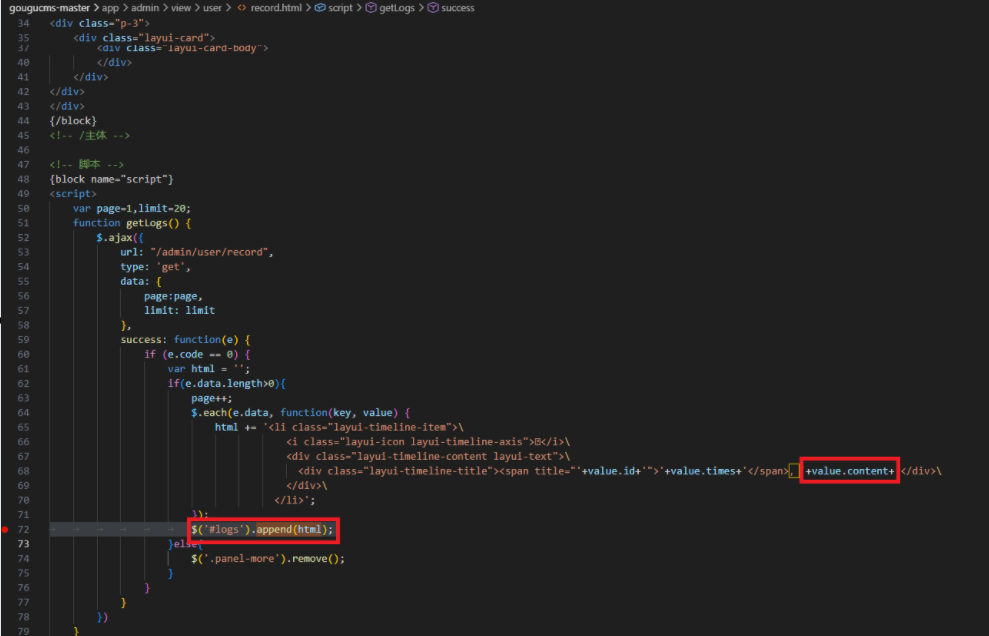Click the success cube icon in breadcrumb
The height and width of the screenshot is (636, 989).
[432, 8]
